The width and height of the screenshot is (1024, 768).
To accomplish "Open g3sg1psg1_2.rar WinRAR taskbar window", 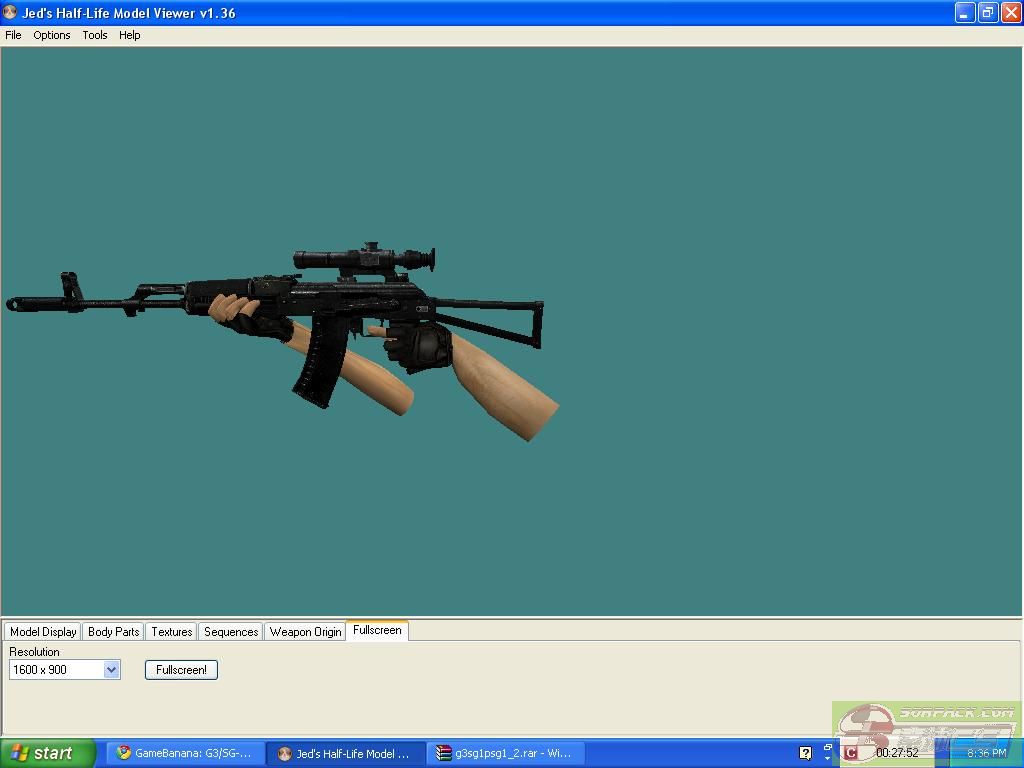I will (506, 753).
